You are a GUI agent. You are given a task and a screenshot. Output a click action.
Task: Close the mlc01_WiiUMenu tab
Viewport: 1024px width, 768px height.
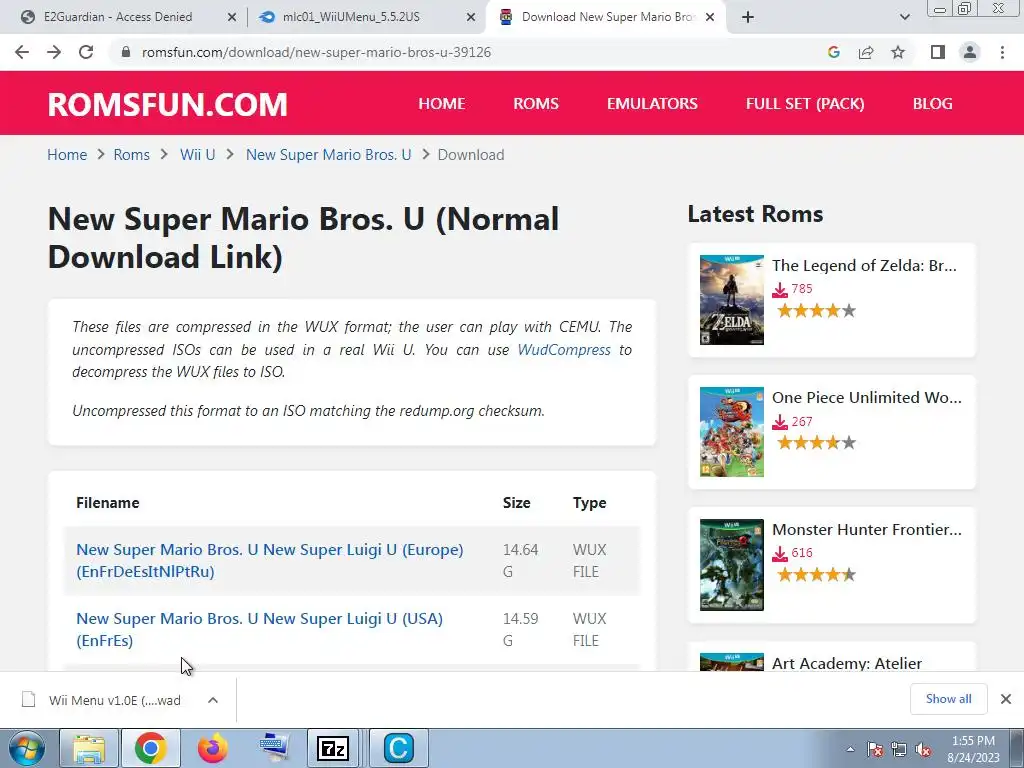coord(471,18)
